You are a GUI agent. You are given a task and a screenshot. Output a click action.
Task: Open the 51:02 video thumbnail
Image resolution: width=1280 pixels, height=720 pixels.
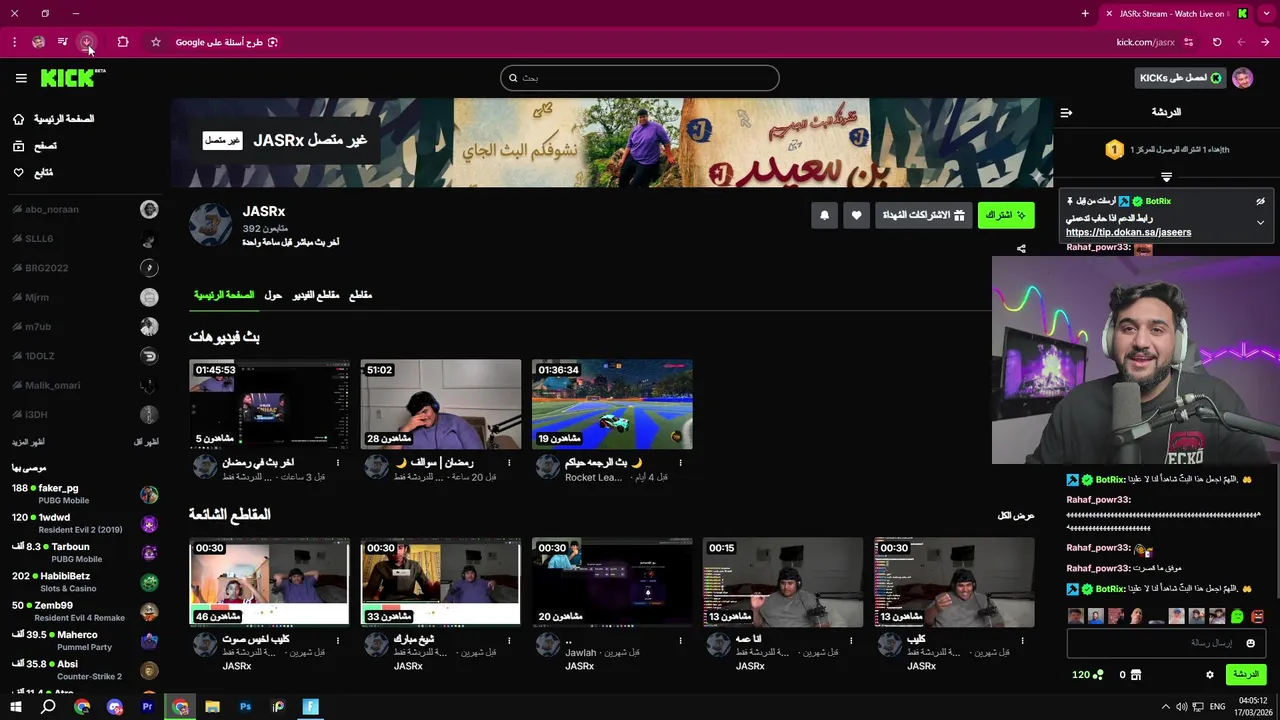pos(441,405)
